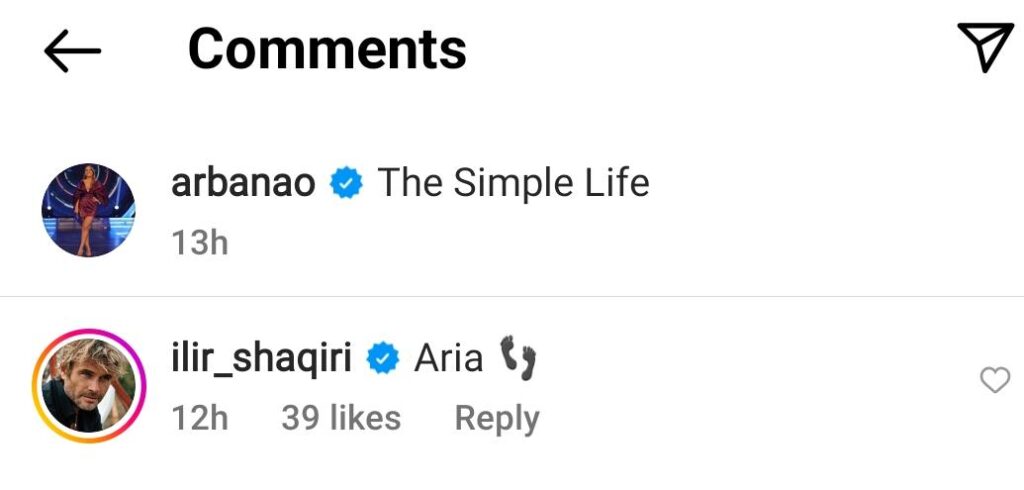
Task: Select the caption text The Simple Life
Action: click(513, 183)
